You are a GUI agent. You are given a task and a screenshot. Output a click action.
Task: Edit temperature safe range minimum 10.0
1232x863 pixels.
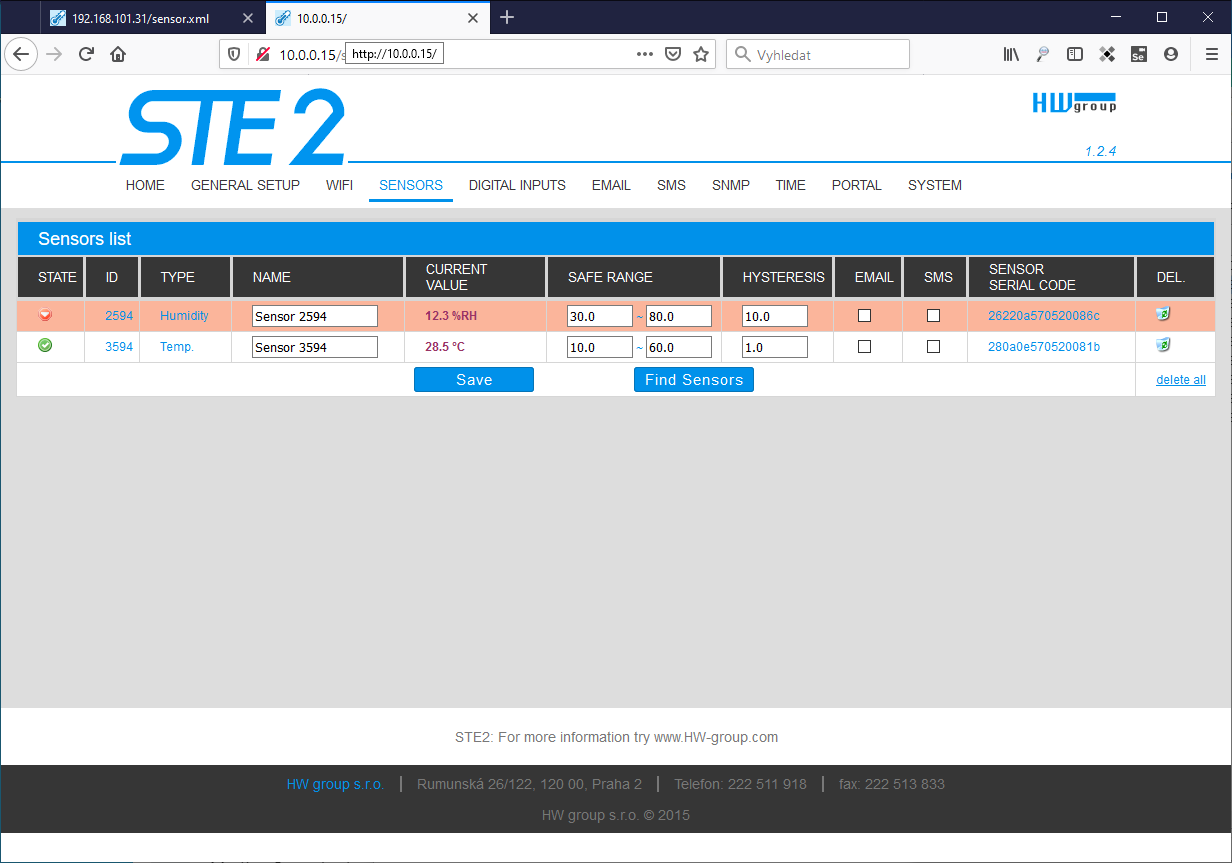[600, 347]
